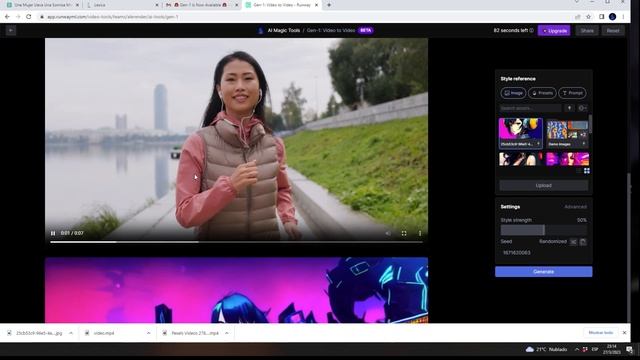Click the video progress bar
This screenshot has height=360, width=640.
(x=236, y=242)
